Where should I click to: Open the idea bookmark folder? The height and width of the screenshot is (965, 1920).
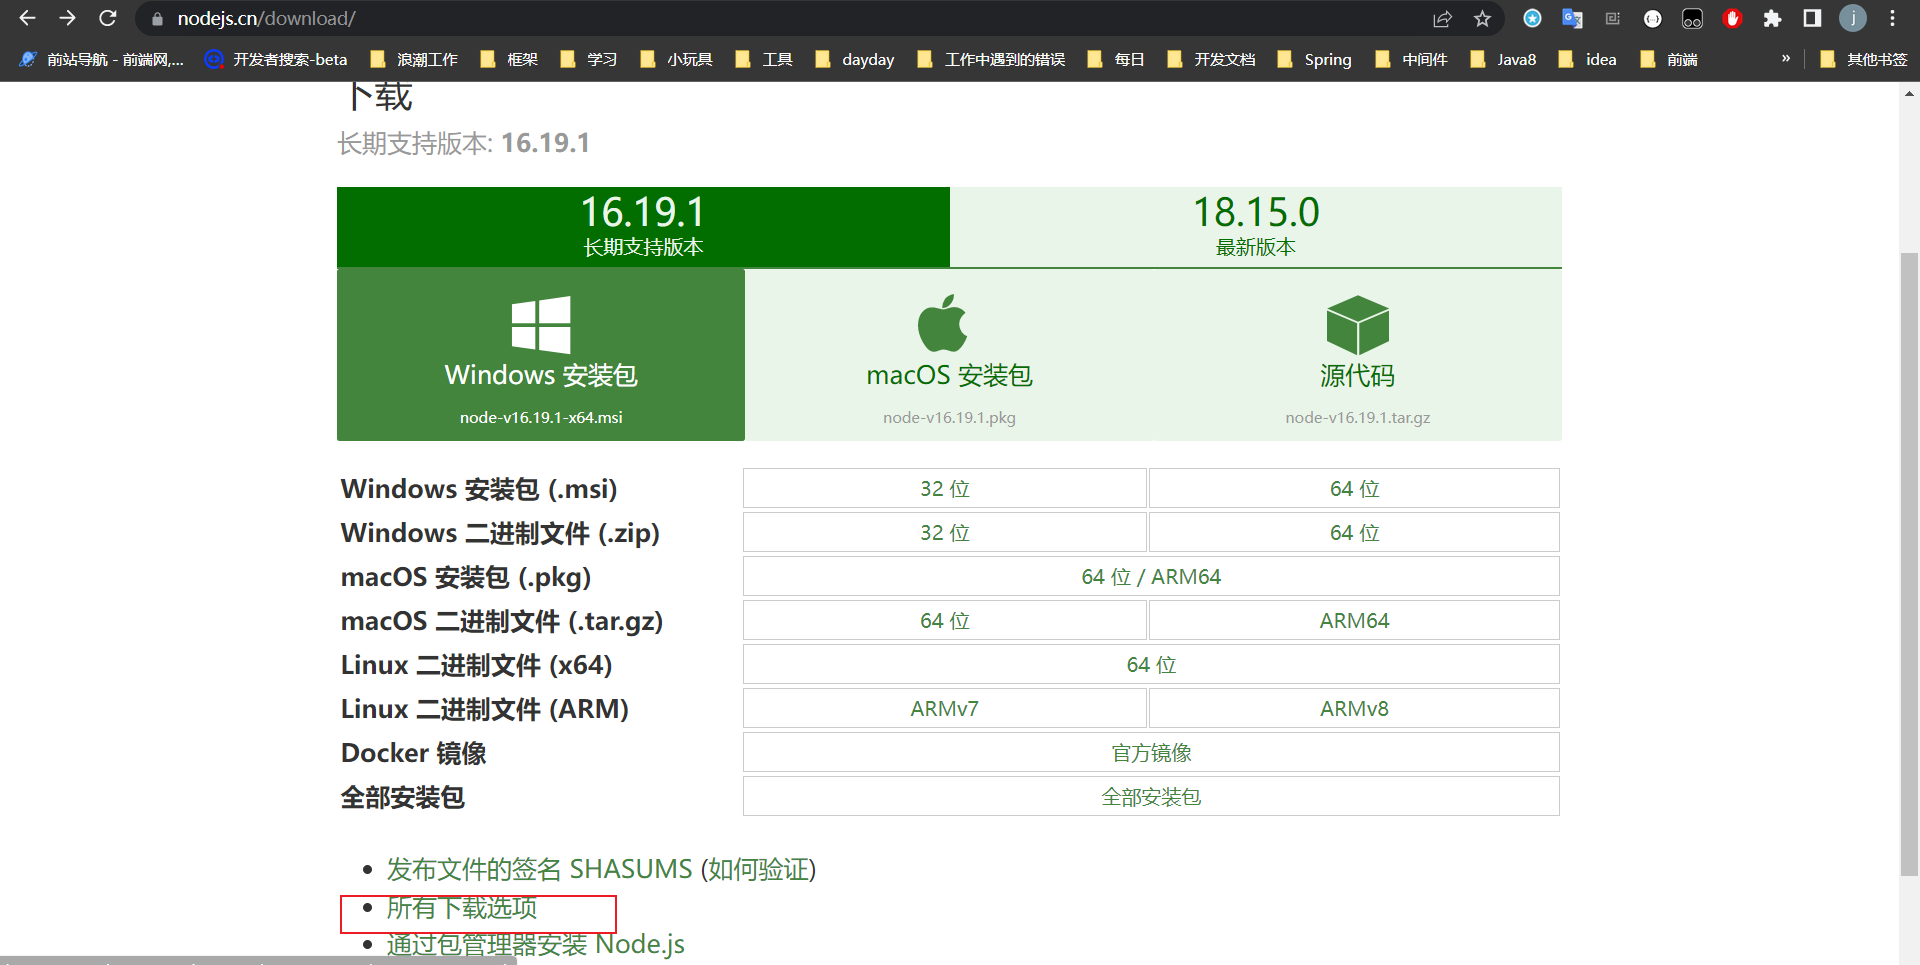[1587, 59]
